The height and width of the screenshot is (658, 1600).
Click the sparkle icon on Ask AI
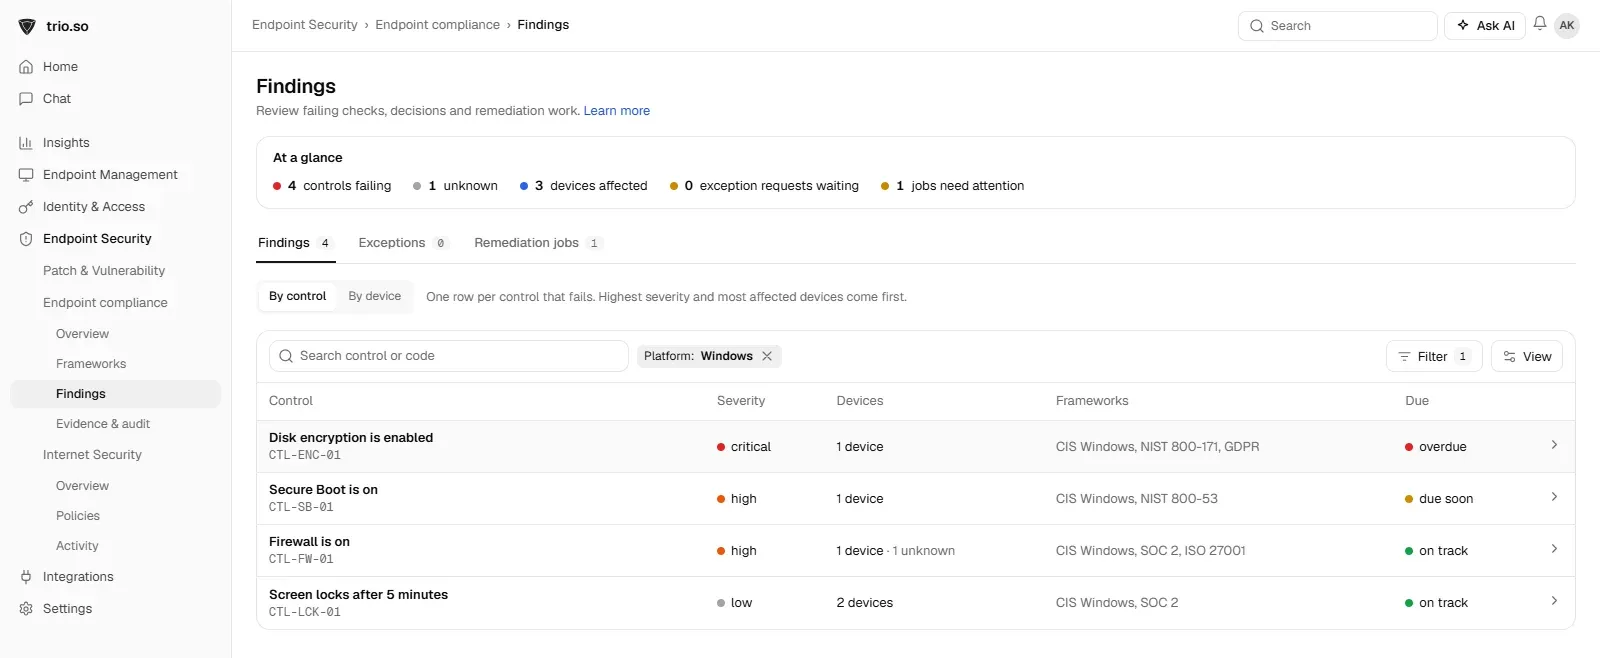1463,25
